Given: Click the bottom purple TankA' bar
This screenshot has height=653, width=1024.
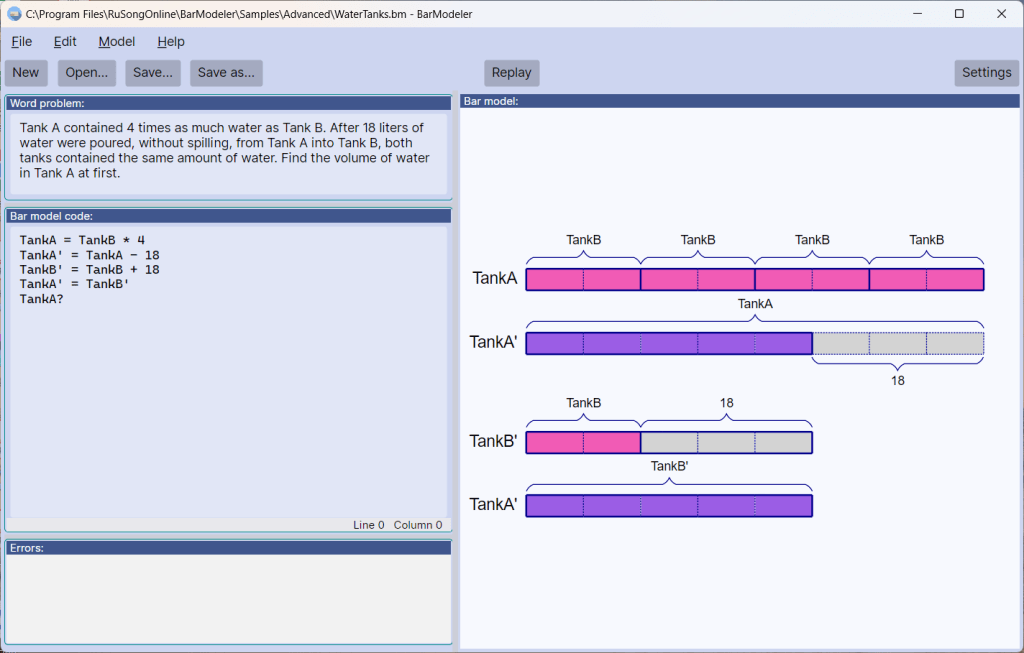Looking at the screenshot, I should pos(668,506).
